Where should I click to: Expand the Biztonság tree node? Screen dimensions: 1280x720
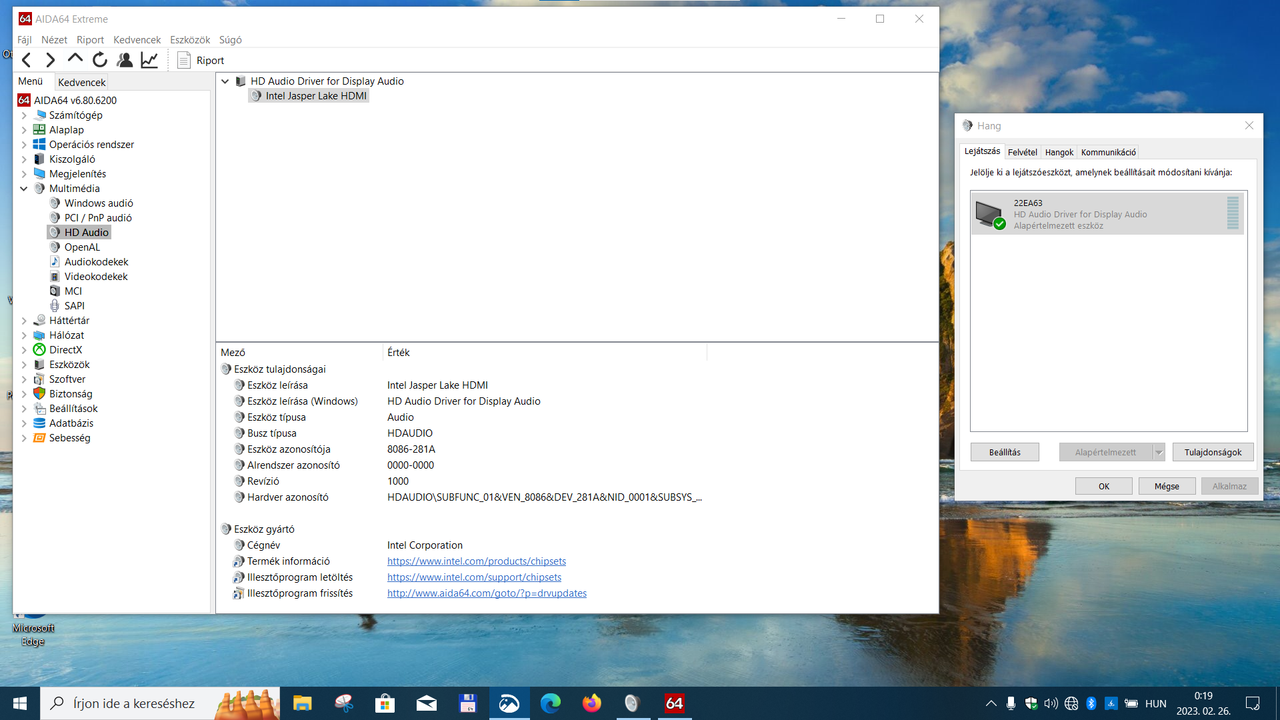tap(24, 394)
